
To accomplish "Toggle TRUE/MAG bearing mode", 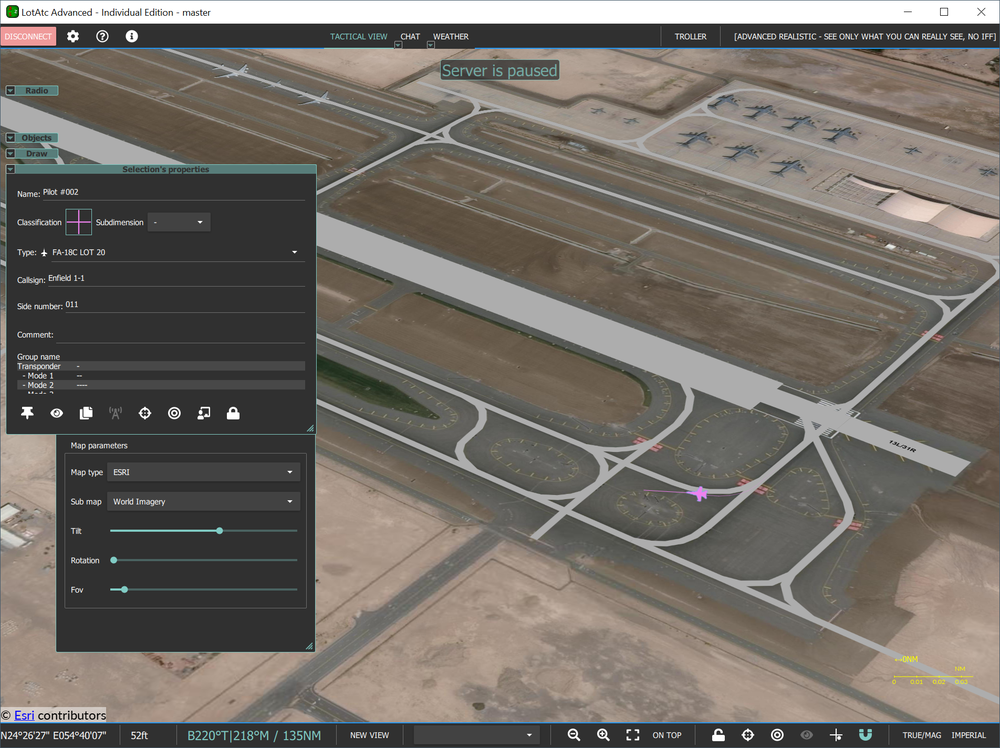I will click(x=922, y=735).
